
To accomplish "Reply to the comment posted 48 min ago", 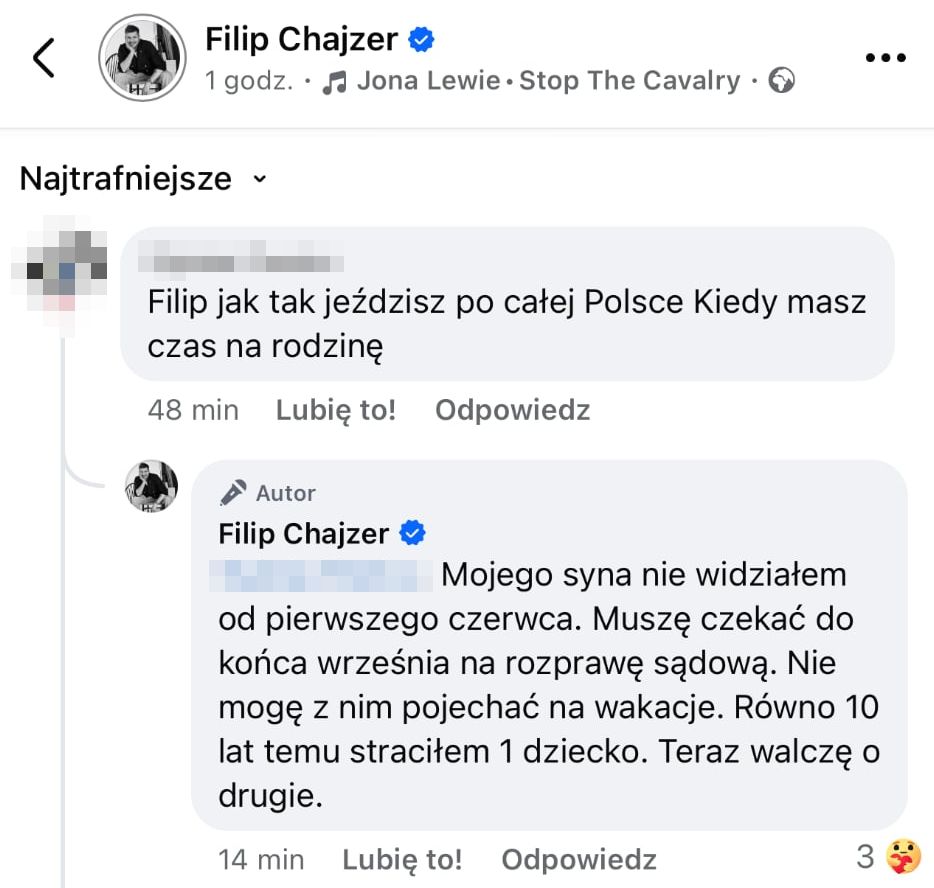I will pyautogui.click(x=512, y=410).
